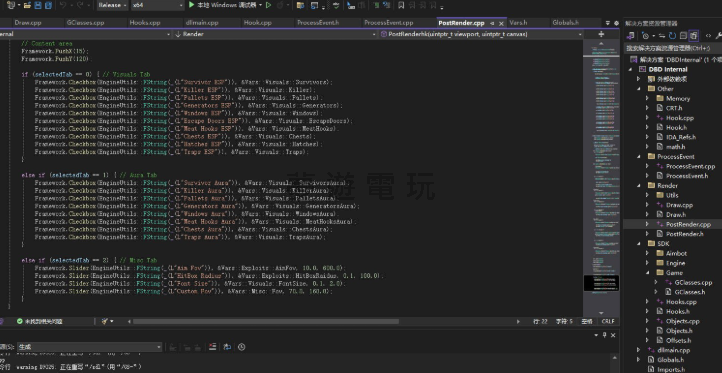
Task: Open the Release configuration dropdown
Action: click(x=112, y=5)
